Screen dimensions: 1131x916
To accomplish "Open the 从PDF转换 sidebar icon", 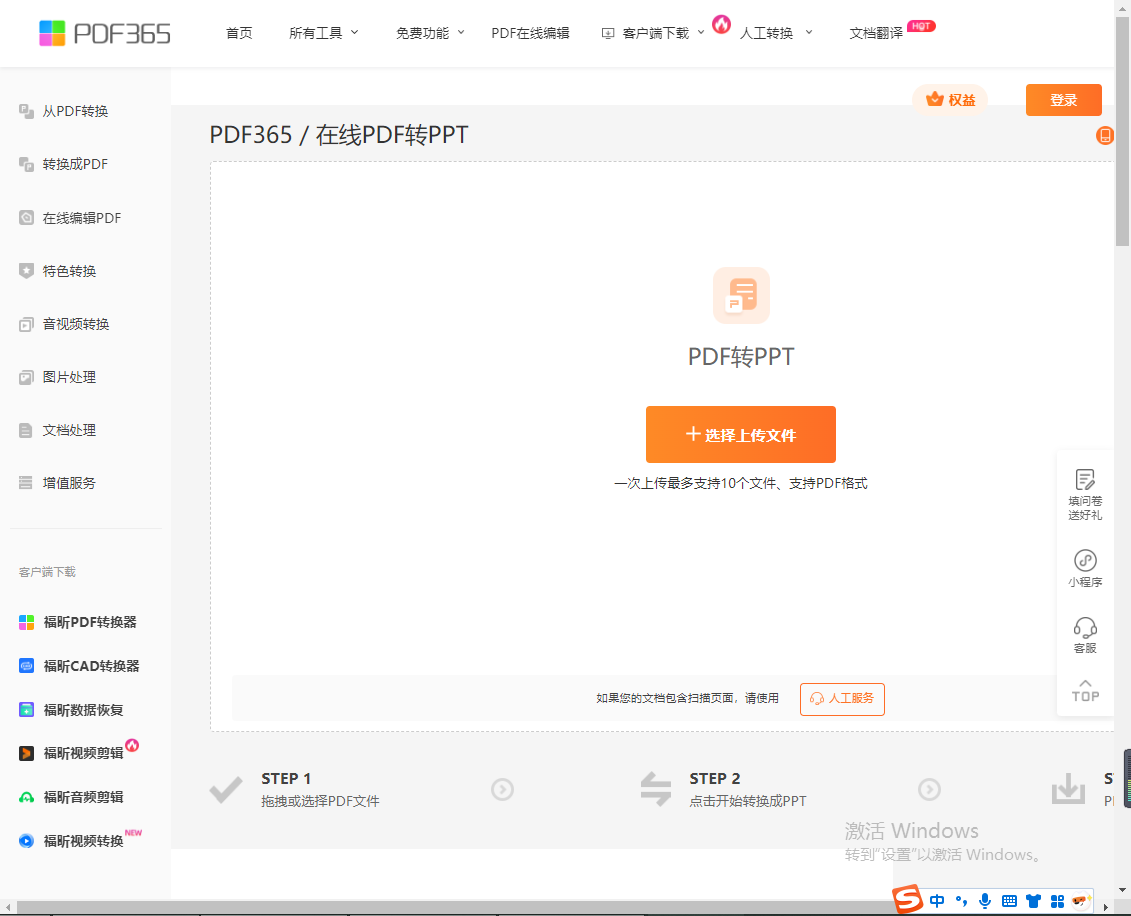I will pyautogui.click(x=27, y=111).
